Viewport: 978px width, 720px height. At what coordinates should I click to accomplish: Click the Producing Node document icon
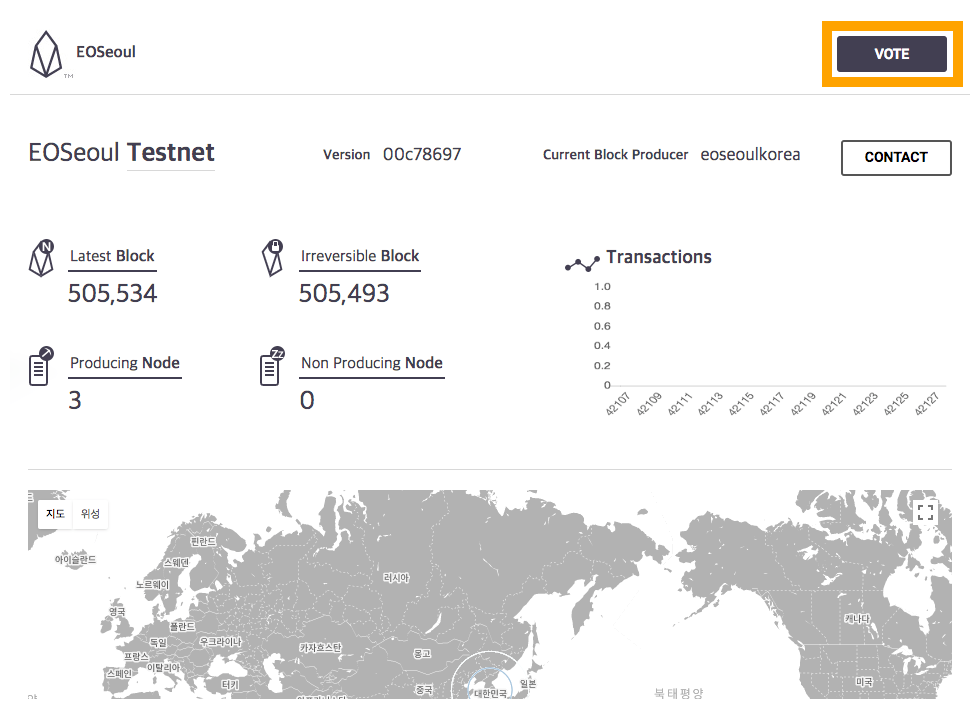click(41, 366)
